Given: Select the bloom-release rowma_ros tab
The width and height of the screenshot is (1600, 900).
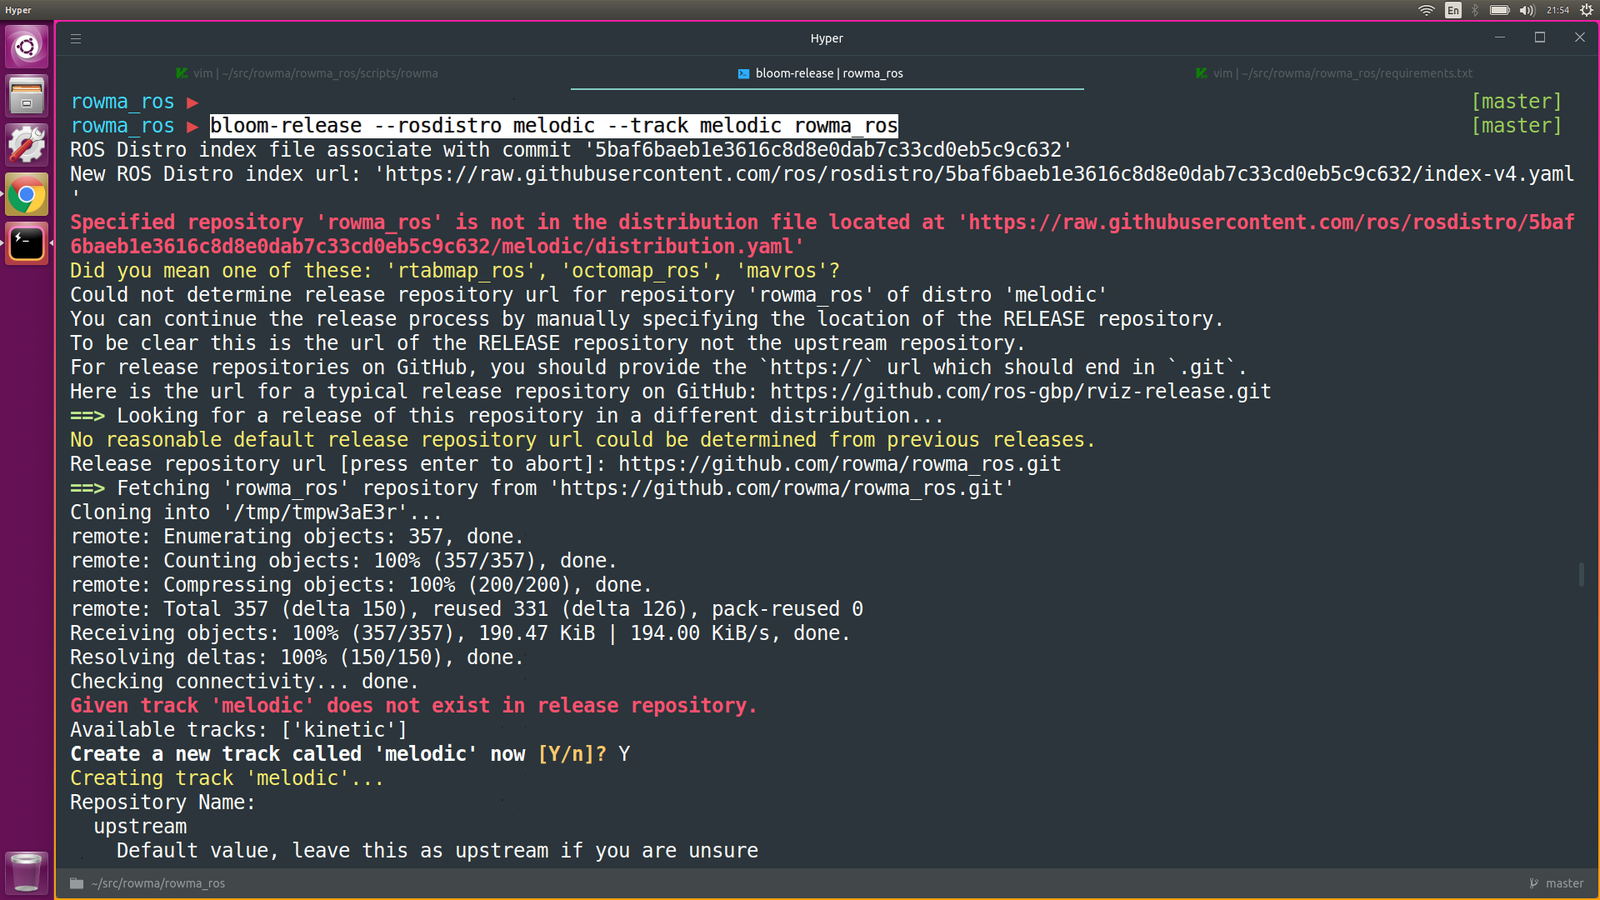Looking at the screenshot, I should click(x=827, y=73).
